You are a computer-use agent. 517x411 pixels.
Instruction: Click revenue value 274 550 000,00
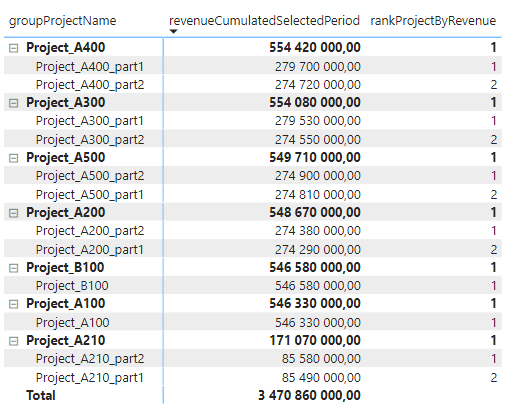(318, 140)
